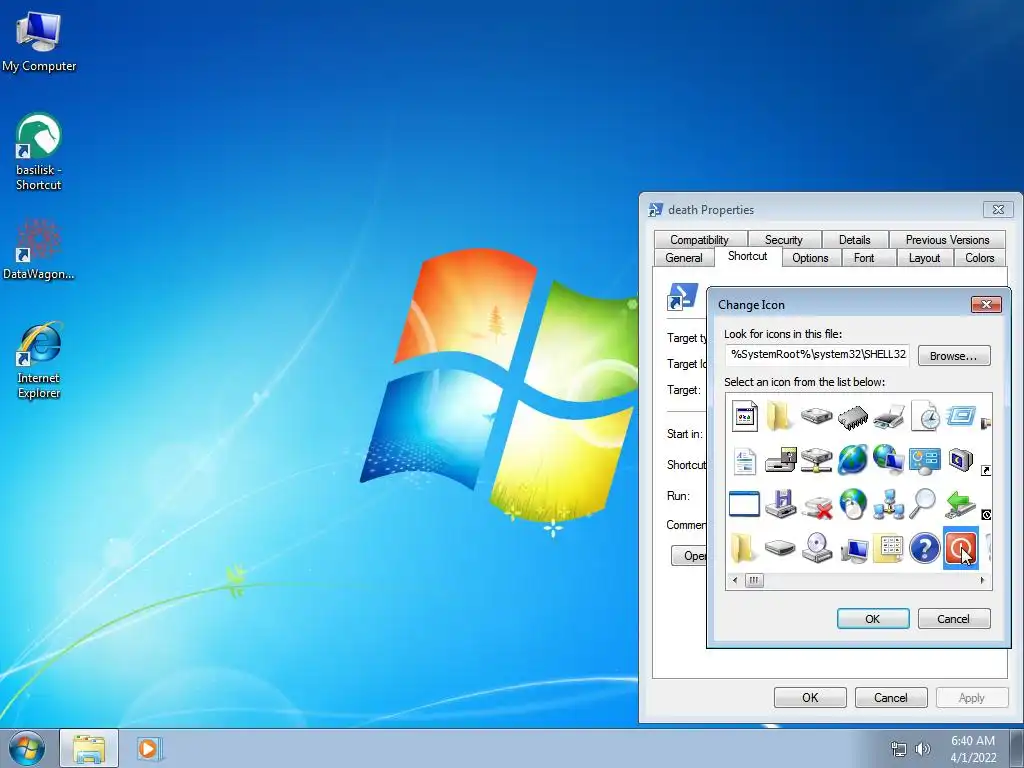1024x768 pixels.
Task: Open Windows Explorer from the taskbar
Action: tap(89, 748)
